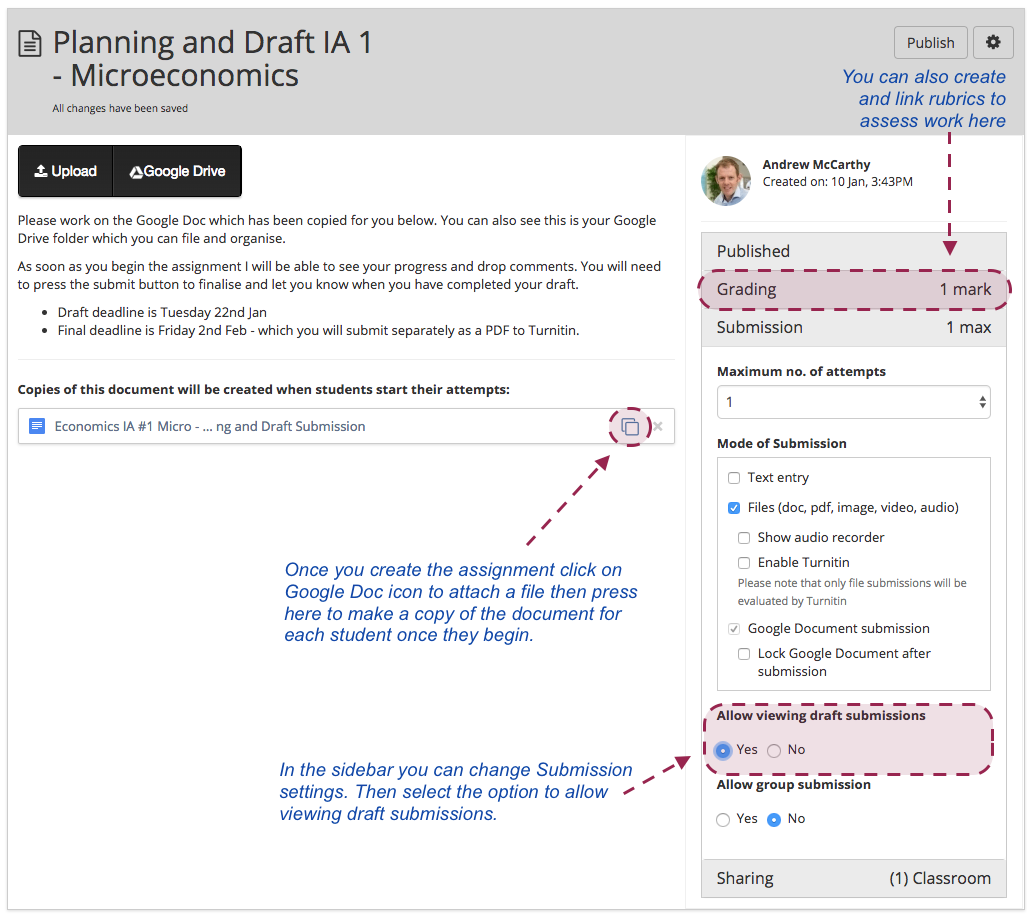Screen dimensions: 1027x914
Task: Select Yes for group submission
Action: 723,819
